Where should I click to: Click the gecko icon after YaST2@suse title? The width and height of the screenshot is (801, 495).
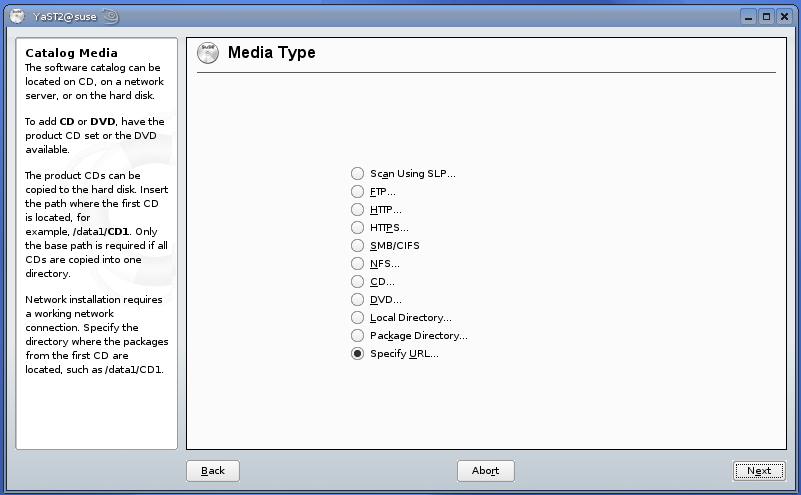[111, 16]
